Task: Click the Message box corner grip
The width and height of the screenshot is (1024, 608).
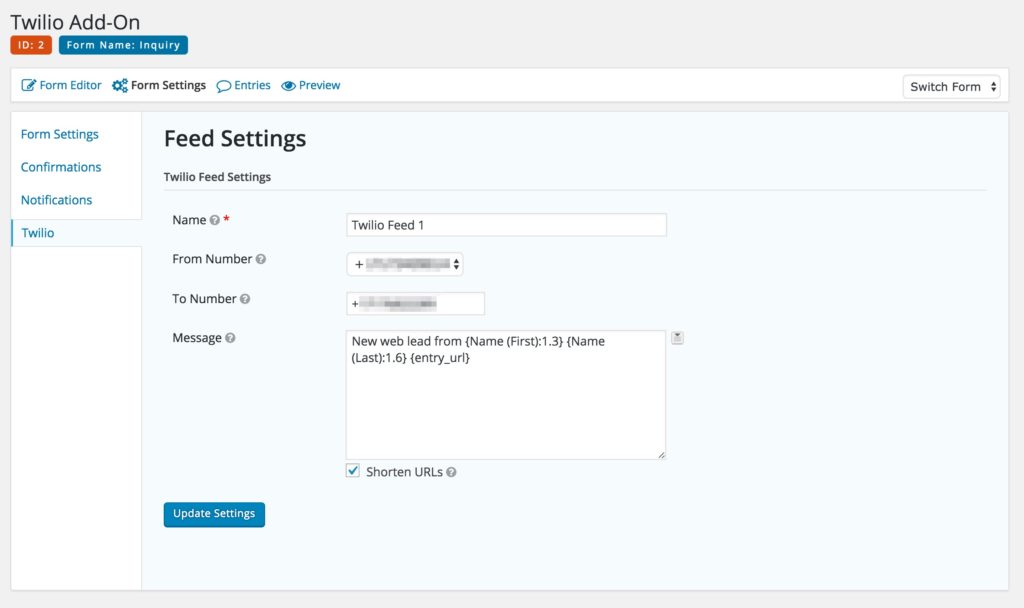Action: 661,455
